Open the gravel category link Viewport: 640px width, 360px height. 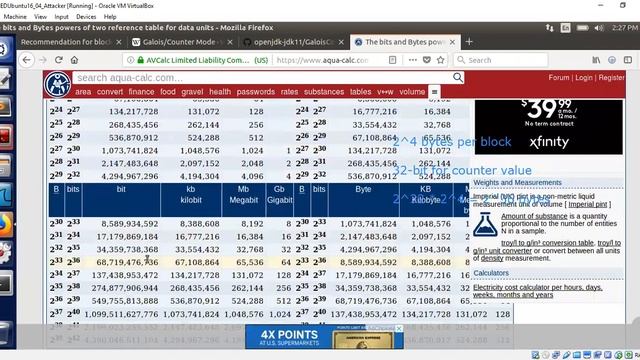[x=192, y=92]
